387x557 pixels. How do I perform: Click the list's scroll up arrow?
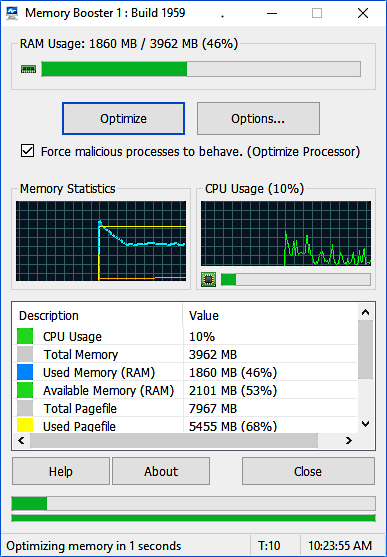(x=365, y=312)
